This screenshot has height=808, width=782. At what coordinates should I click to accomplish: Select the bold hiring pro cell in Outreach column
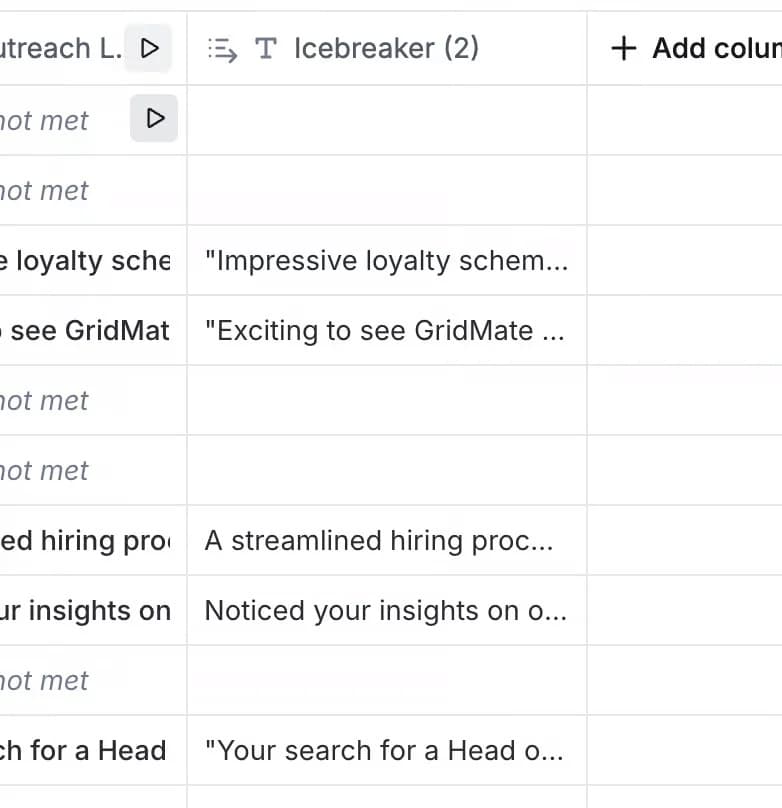coord(93,541)
